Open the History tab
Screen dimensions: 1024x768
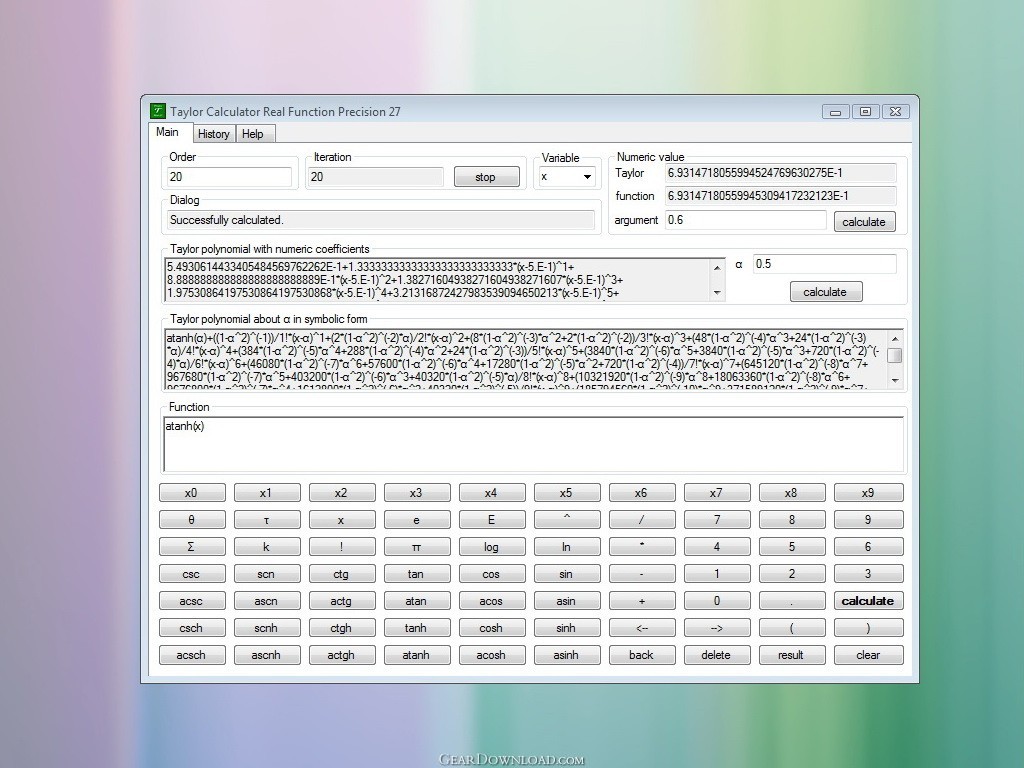click(213, 134)
